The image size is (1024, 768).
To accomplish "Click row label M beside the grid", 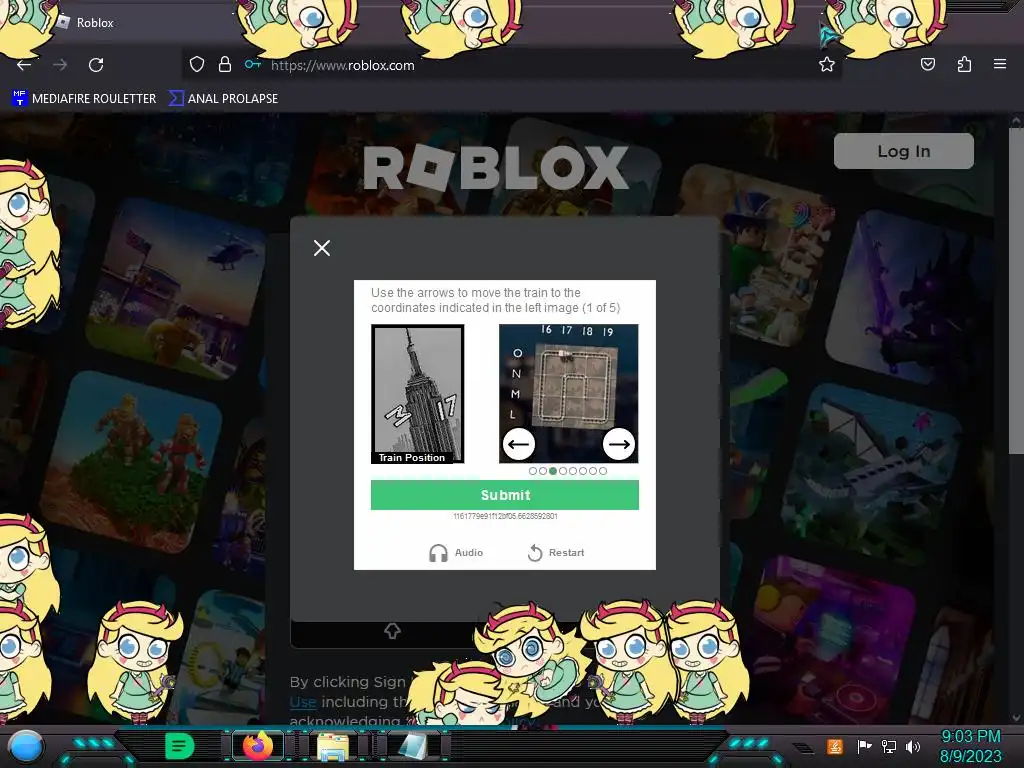I will click(x=515, y=394).
